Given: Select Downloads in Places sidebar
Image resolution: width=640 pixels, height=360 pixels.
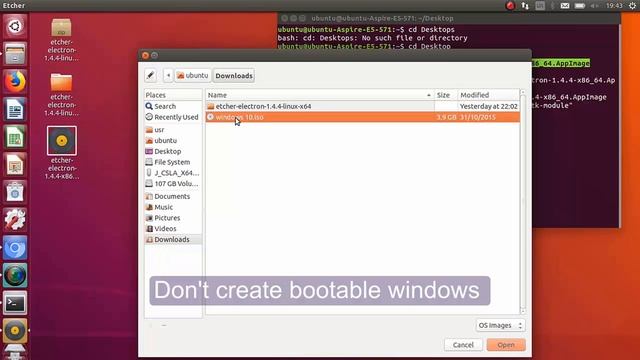Looking at the screenshot, I should pyautogui.click(x=173, y=240).
